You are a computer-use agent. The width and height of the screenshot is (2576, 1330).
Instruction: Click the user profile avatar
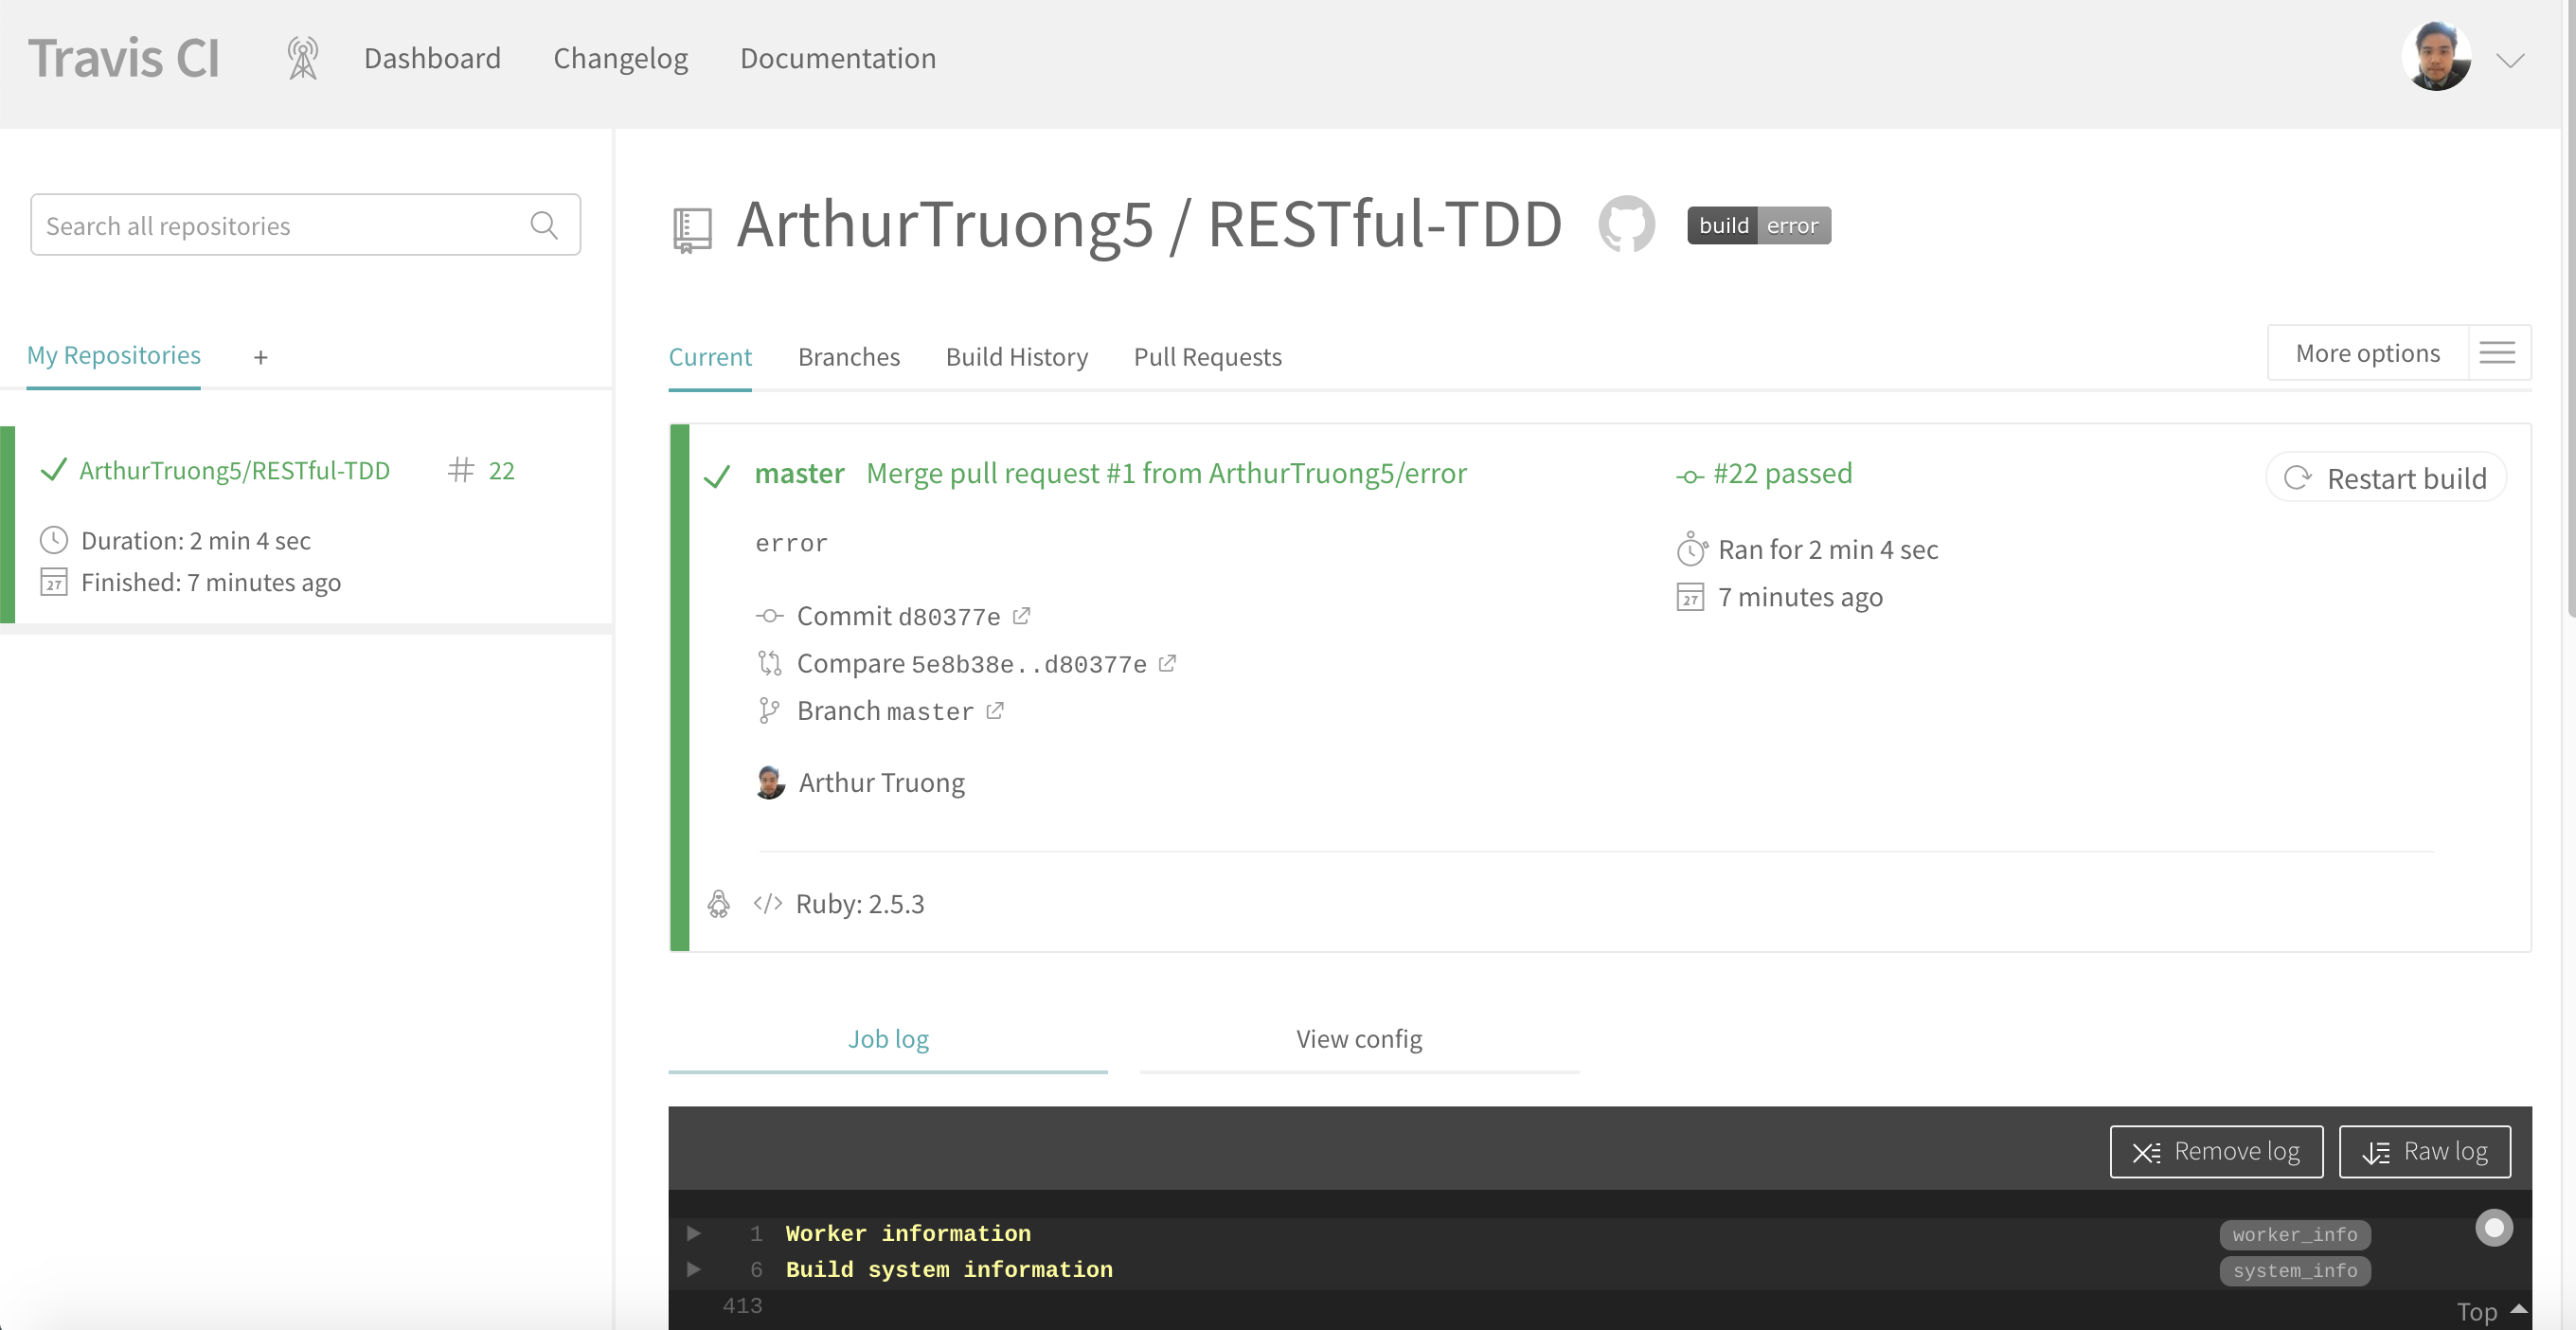[x=2436, y=56]
